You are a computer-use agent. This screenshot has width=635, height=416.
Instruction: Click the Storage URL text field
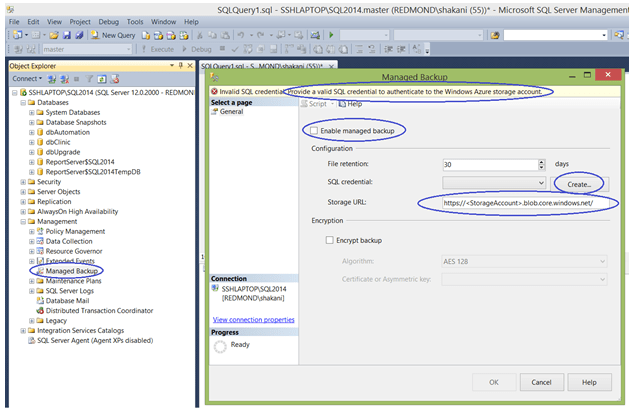525,203
